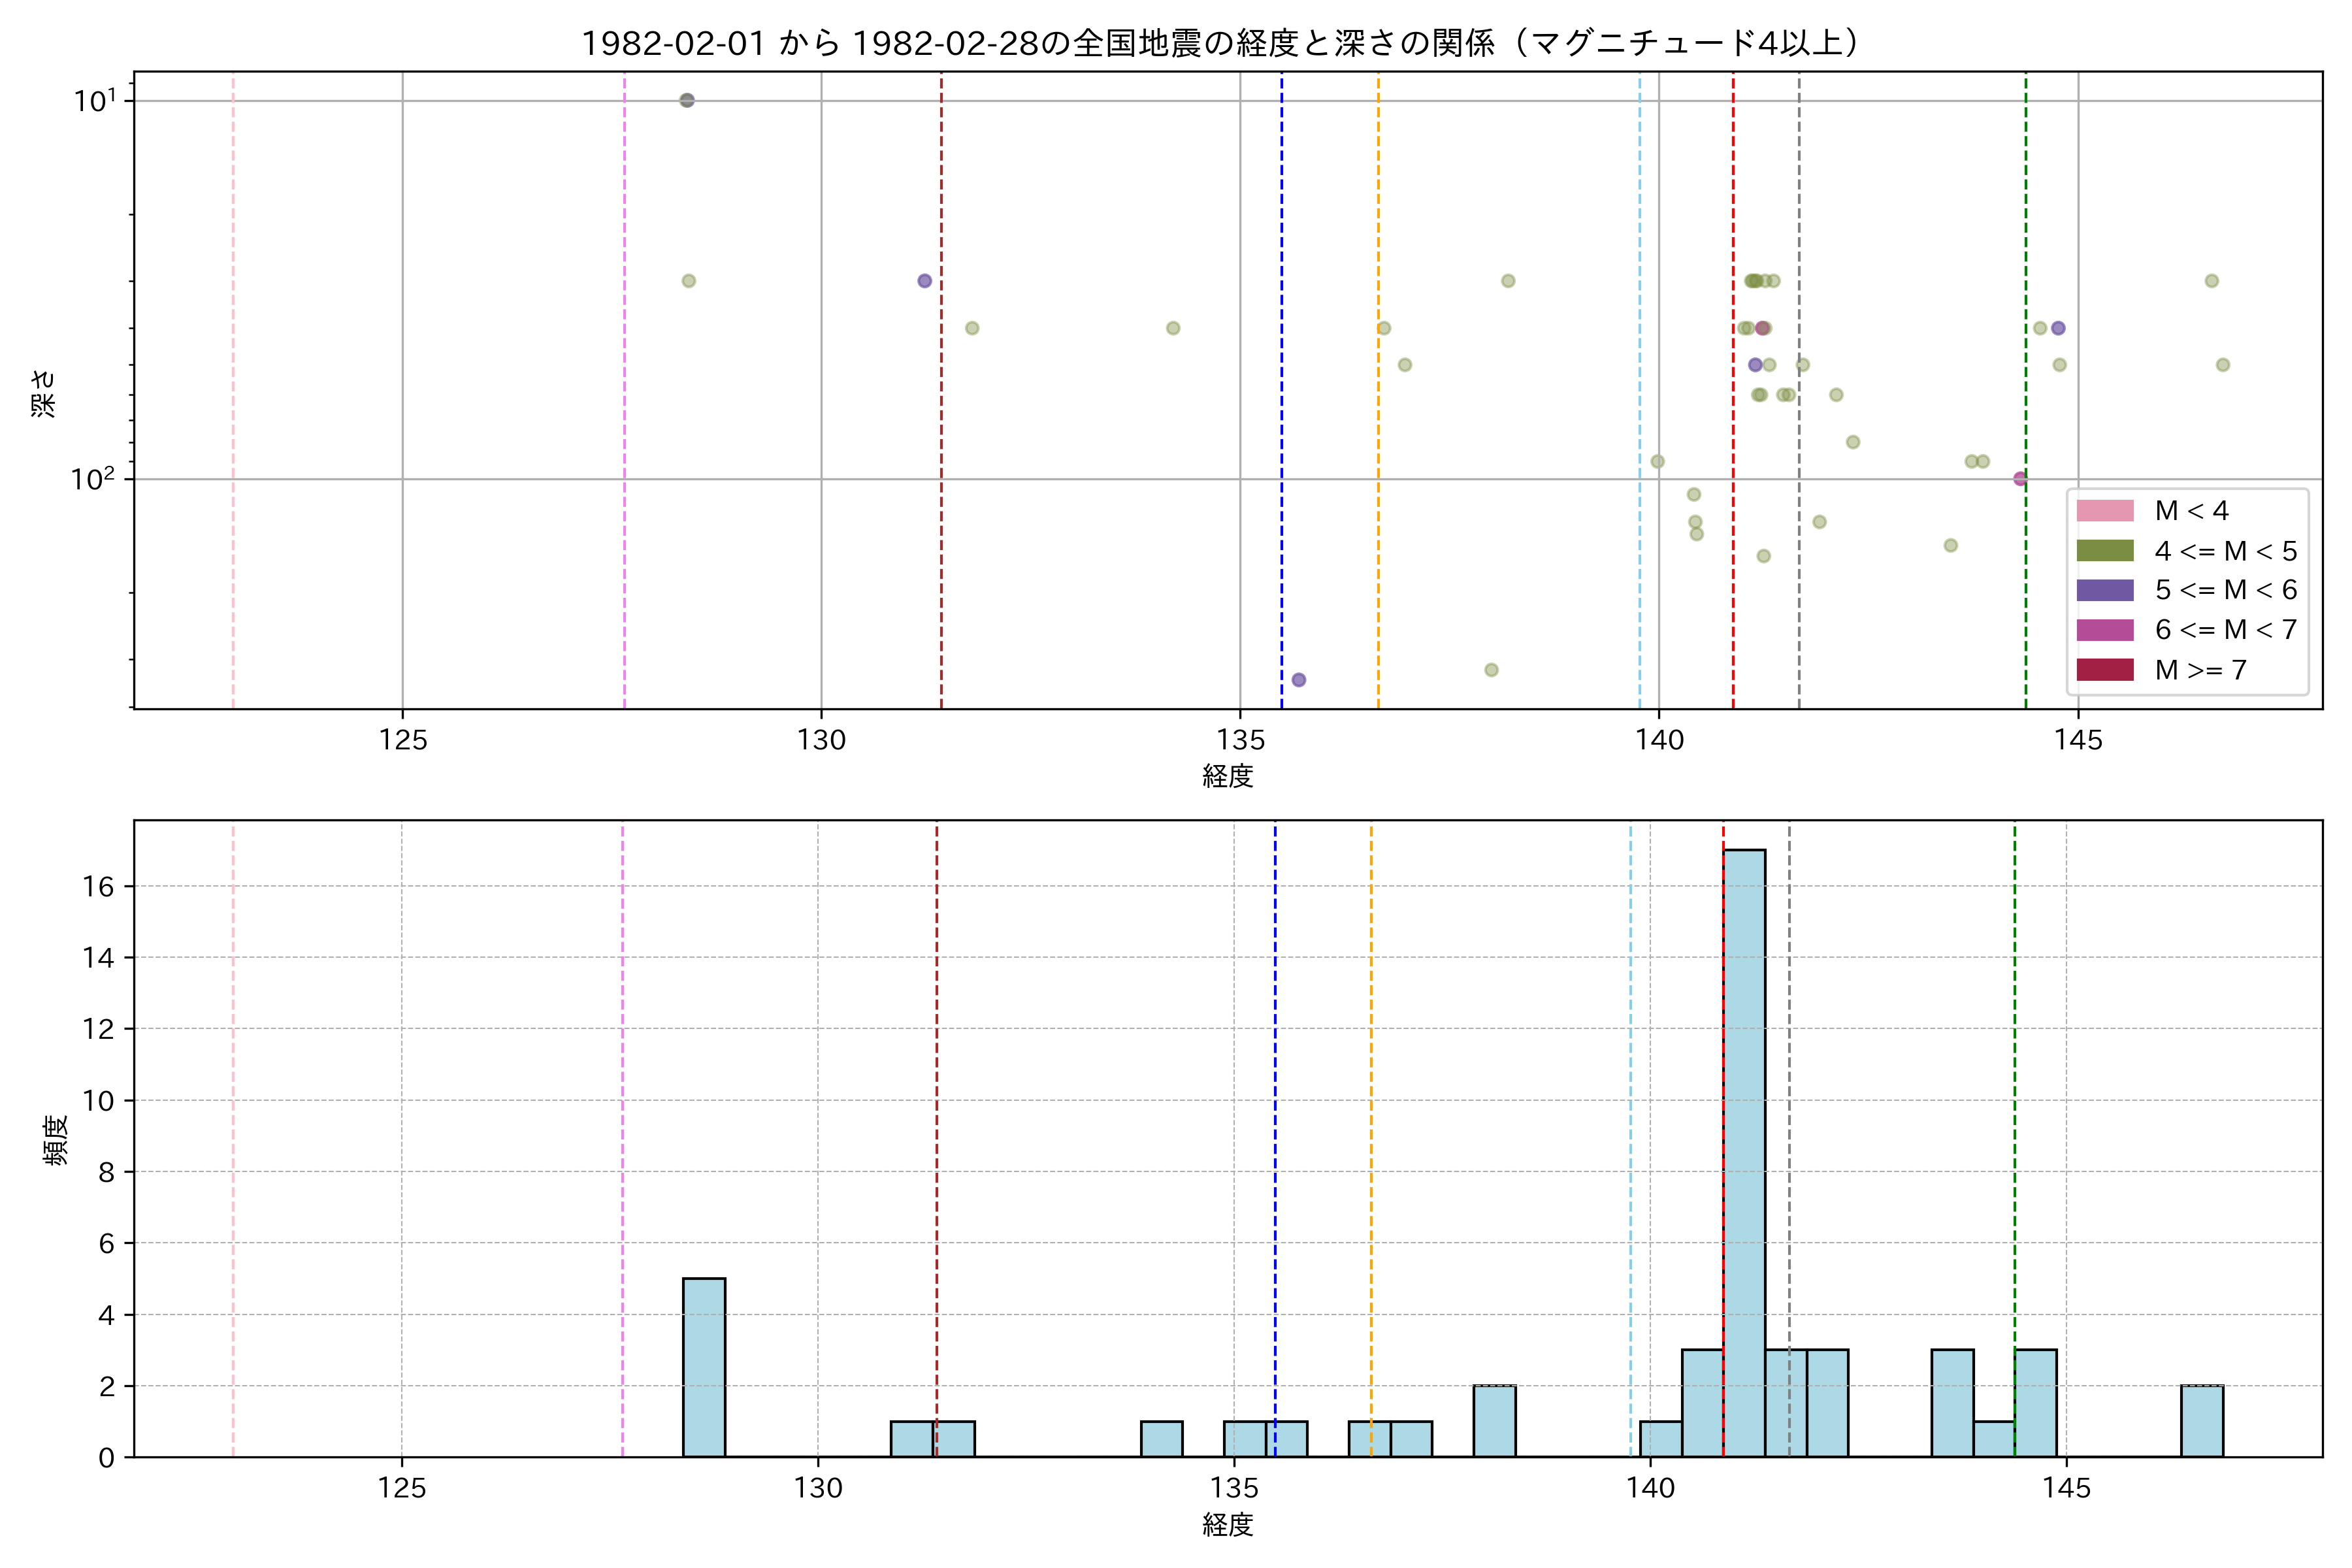Image resolution: width=2352 pixels, height=1568 pixels.
Task: Click the histogram bar of height 5 near 128.5
Action: pos(704,1367)
